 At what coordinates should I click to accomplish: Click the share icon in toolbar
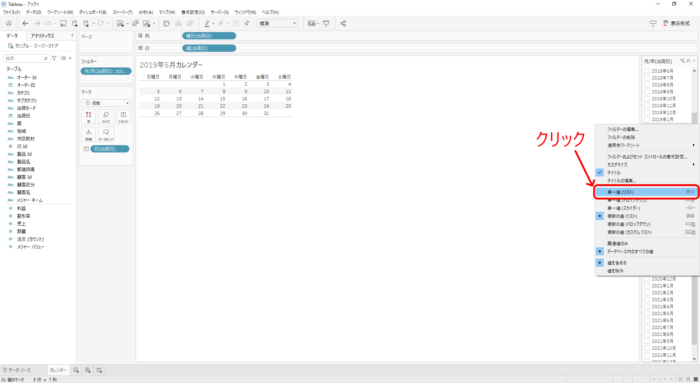click(x=343, y=23)
